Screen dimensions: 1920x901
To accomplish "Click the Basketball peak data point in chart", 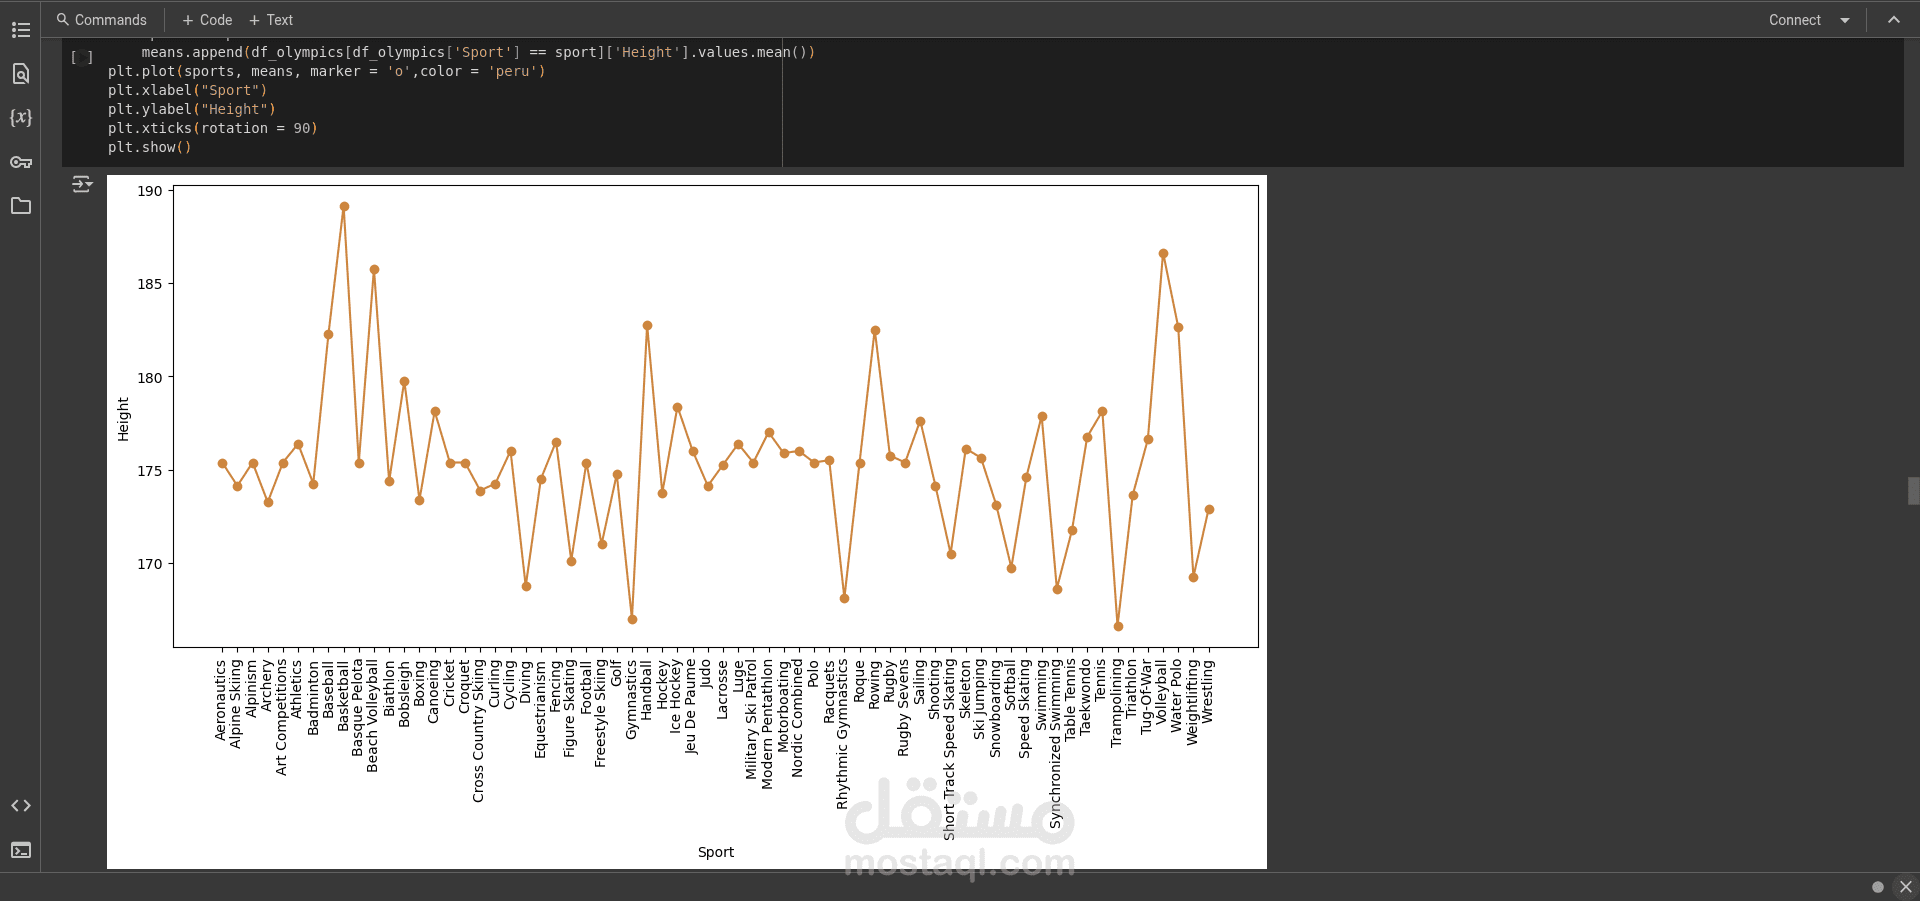I will 344,207.
